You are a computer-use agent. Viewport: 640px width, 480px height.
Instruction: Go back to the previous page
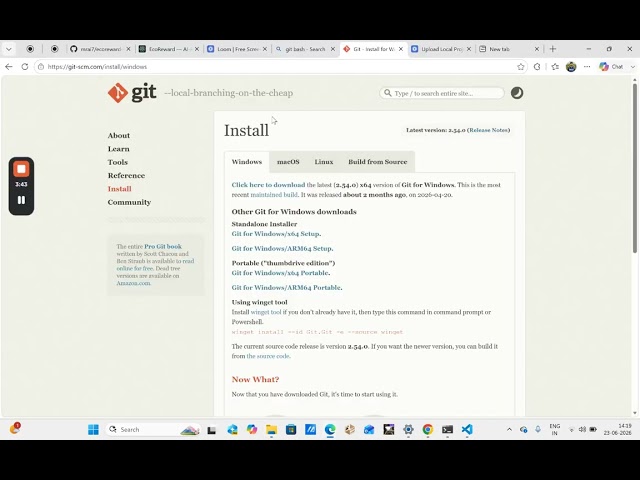click(9, 67)
